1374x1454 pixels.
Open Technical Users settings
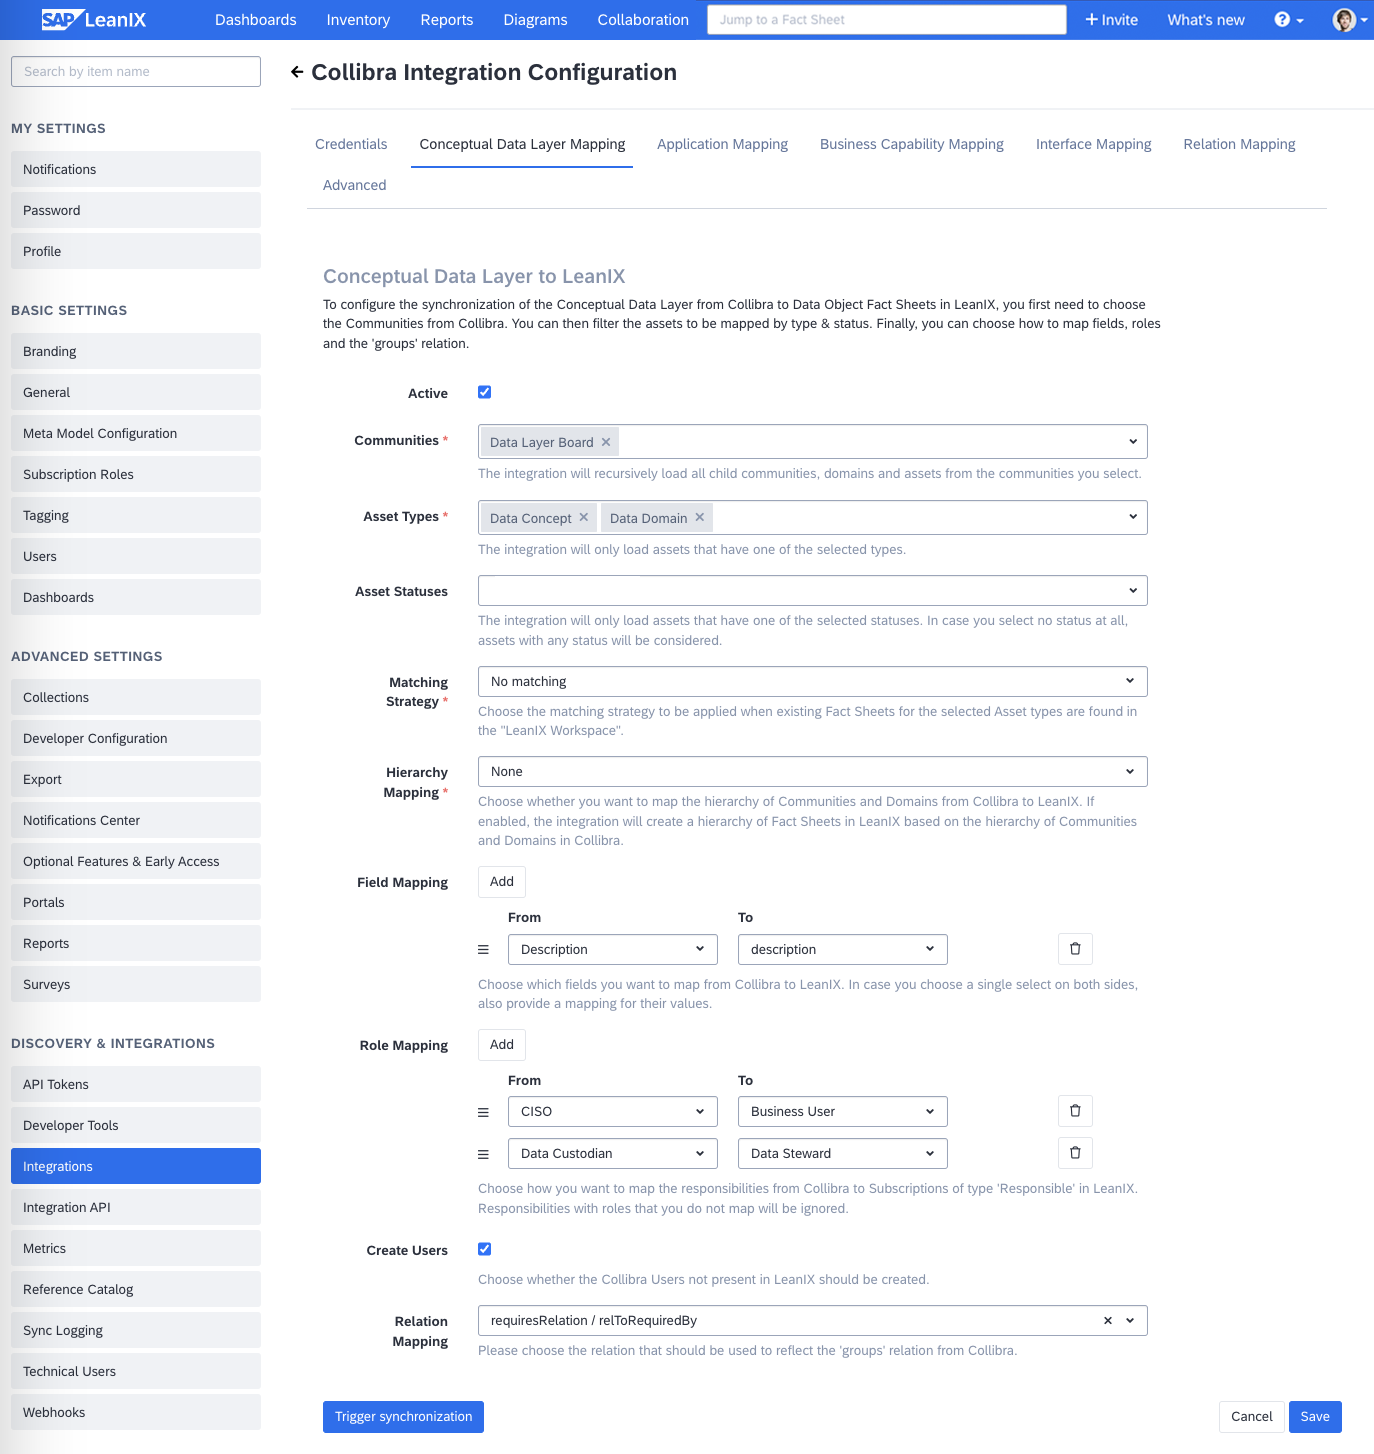point(136,1371)
